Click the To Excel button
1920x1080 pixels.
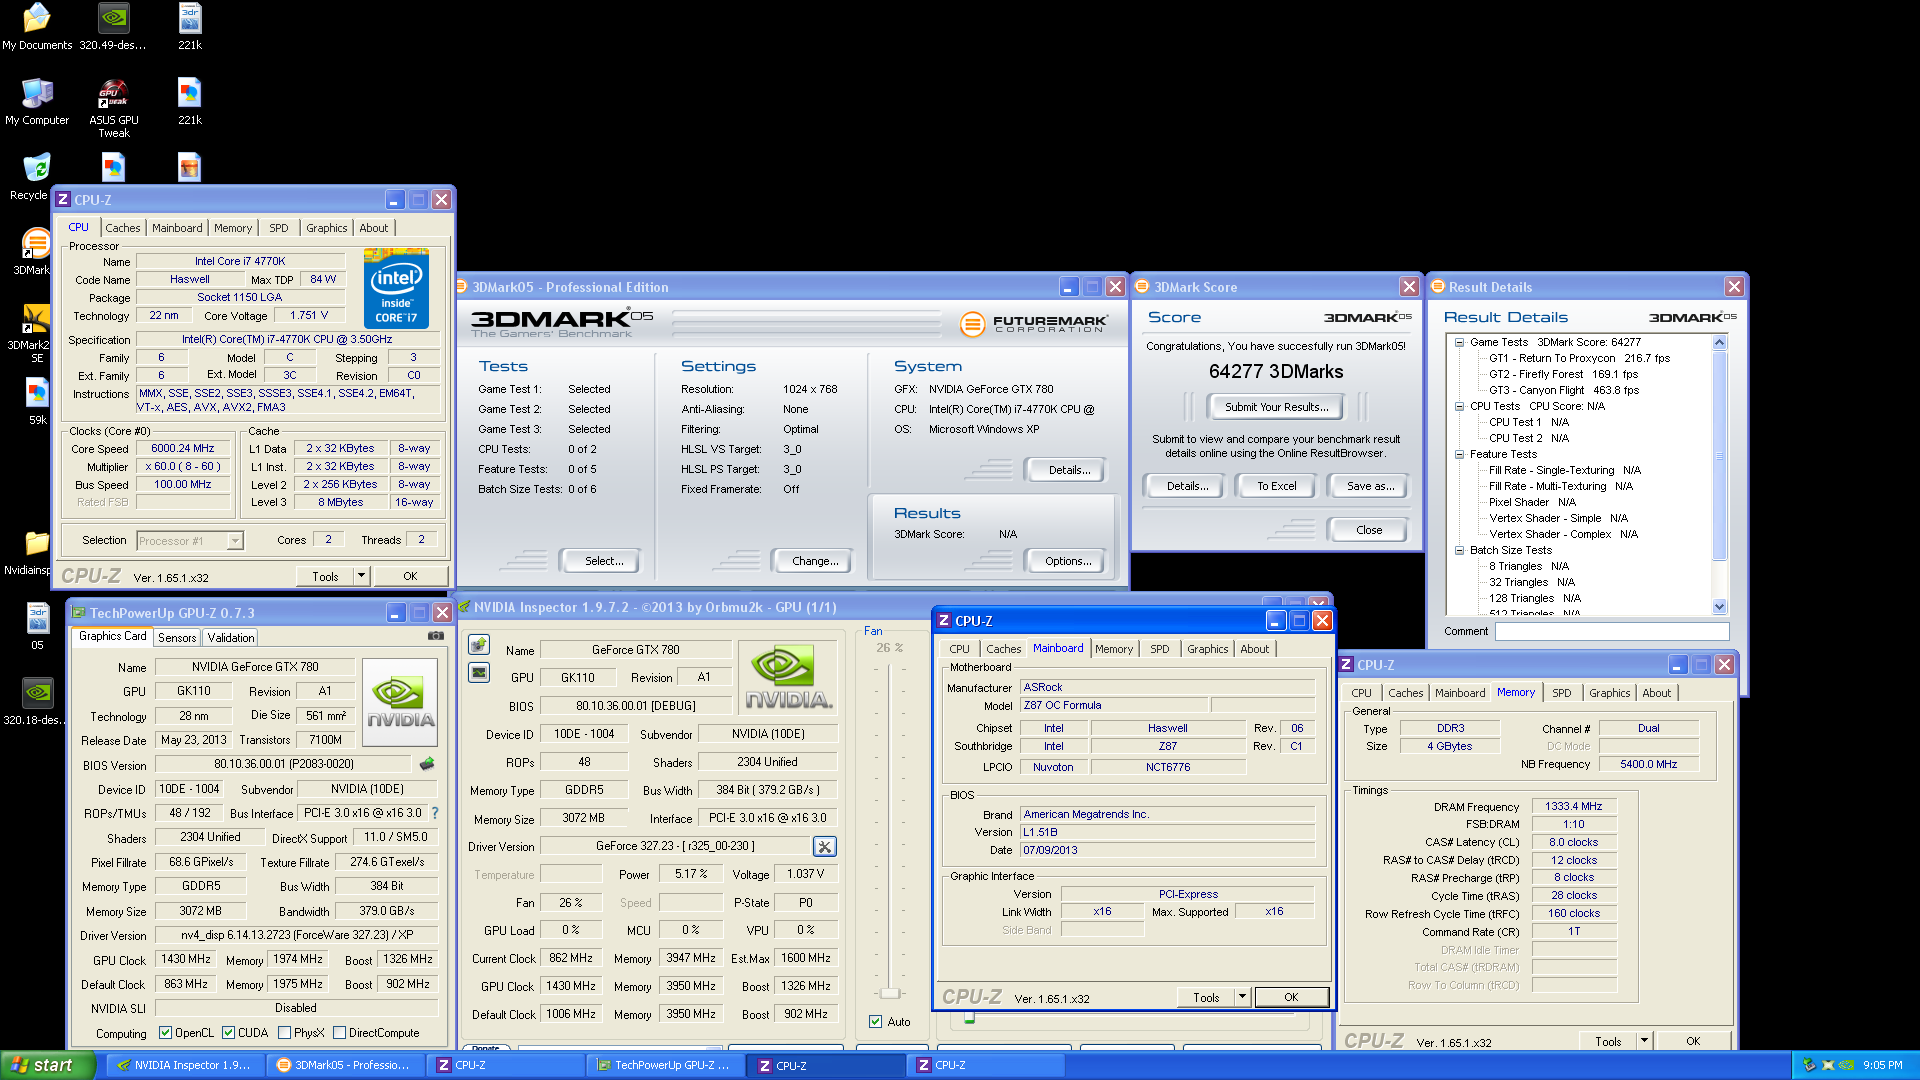click(1277, 486)
